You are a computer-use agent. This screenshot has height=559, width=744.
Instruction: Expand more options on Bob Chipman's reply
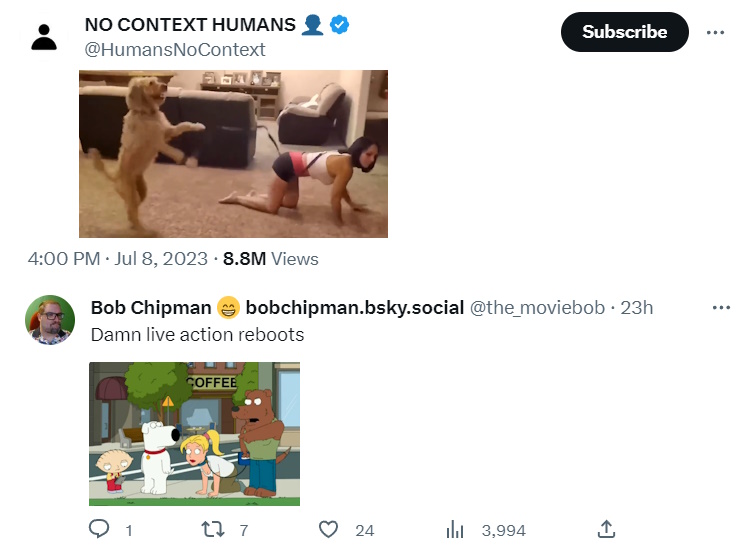[x=721, y=307]
